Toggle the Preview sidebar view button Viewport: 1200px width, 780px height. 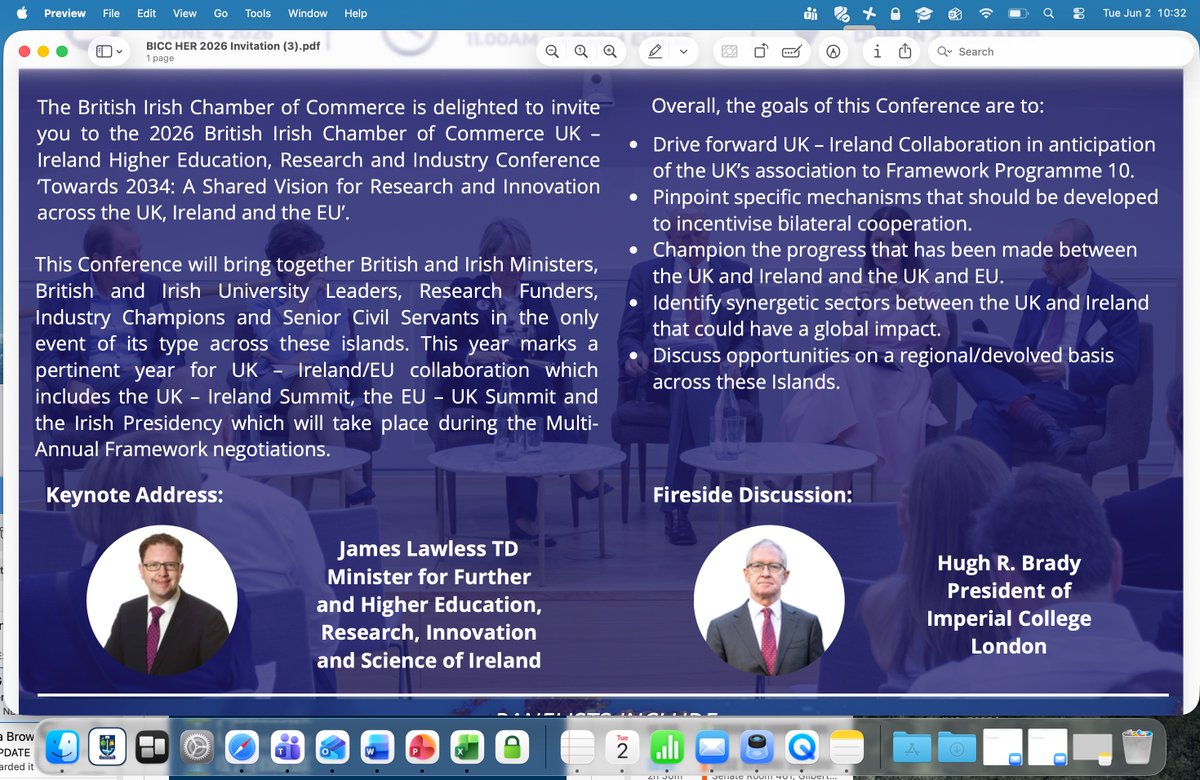pos(104,51)
